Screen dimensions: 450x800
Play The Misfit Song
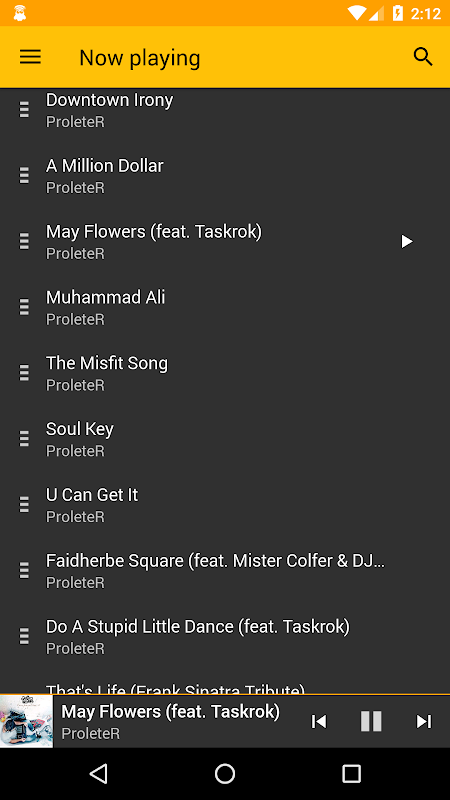[225, 373]
